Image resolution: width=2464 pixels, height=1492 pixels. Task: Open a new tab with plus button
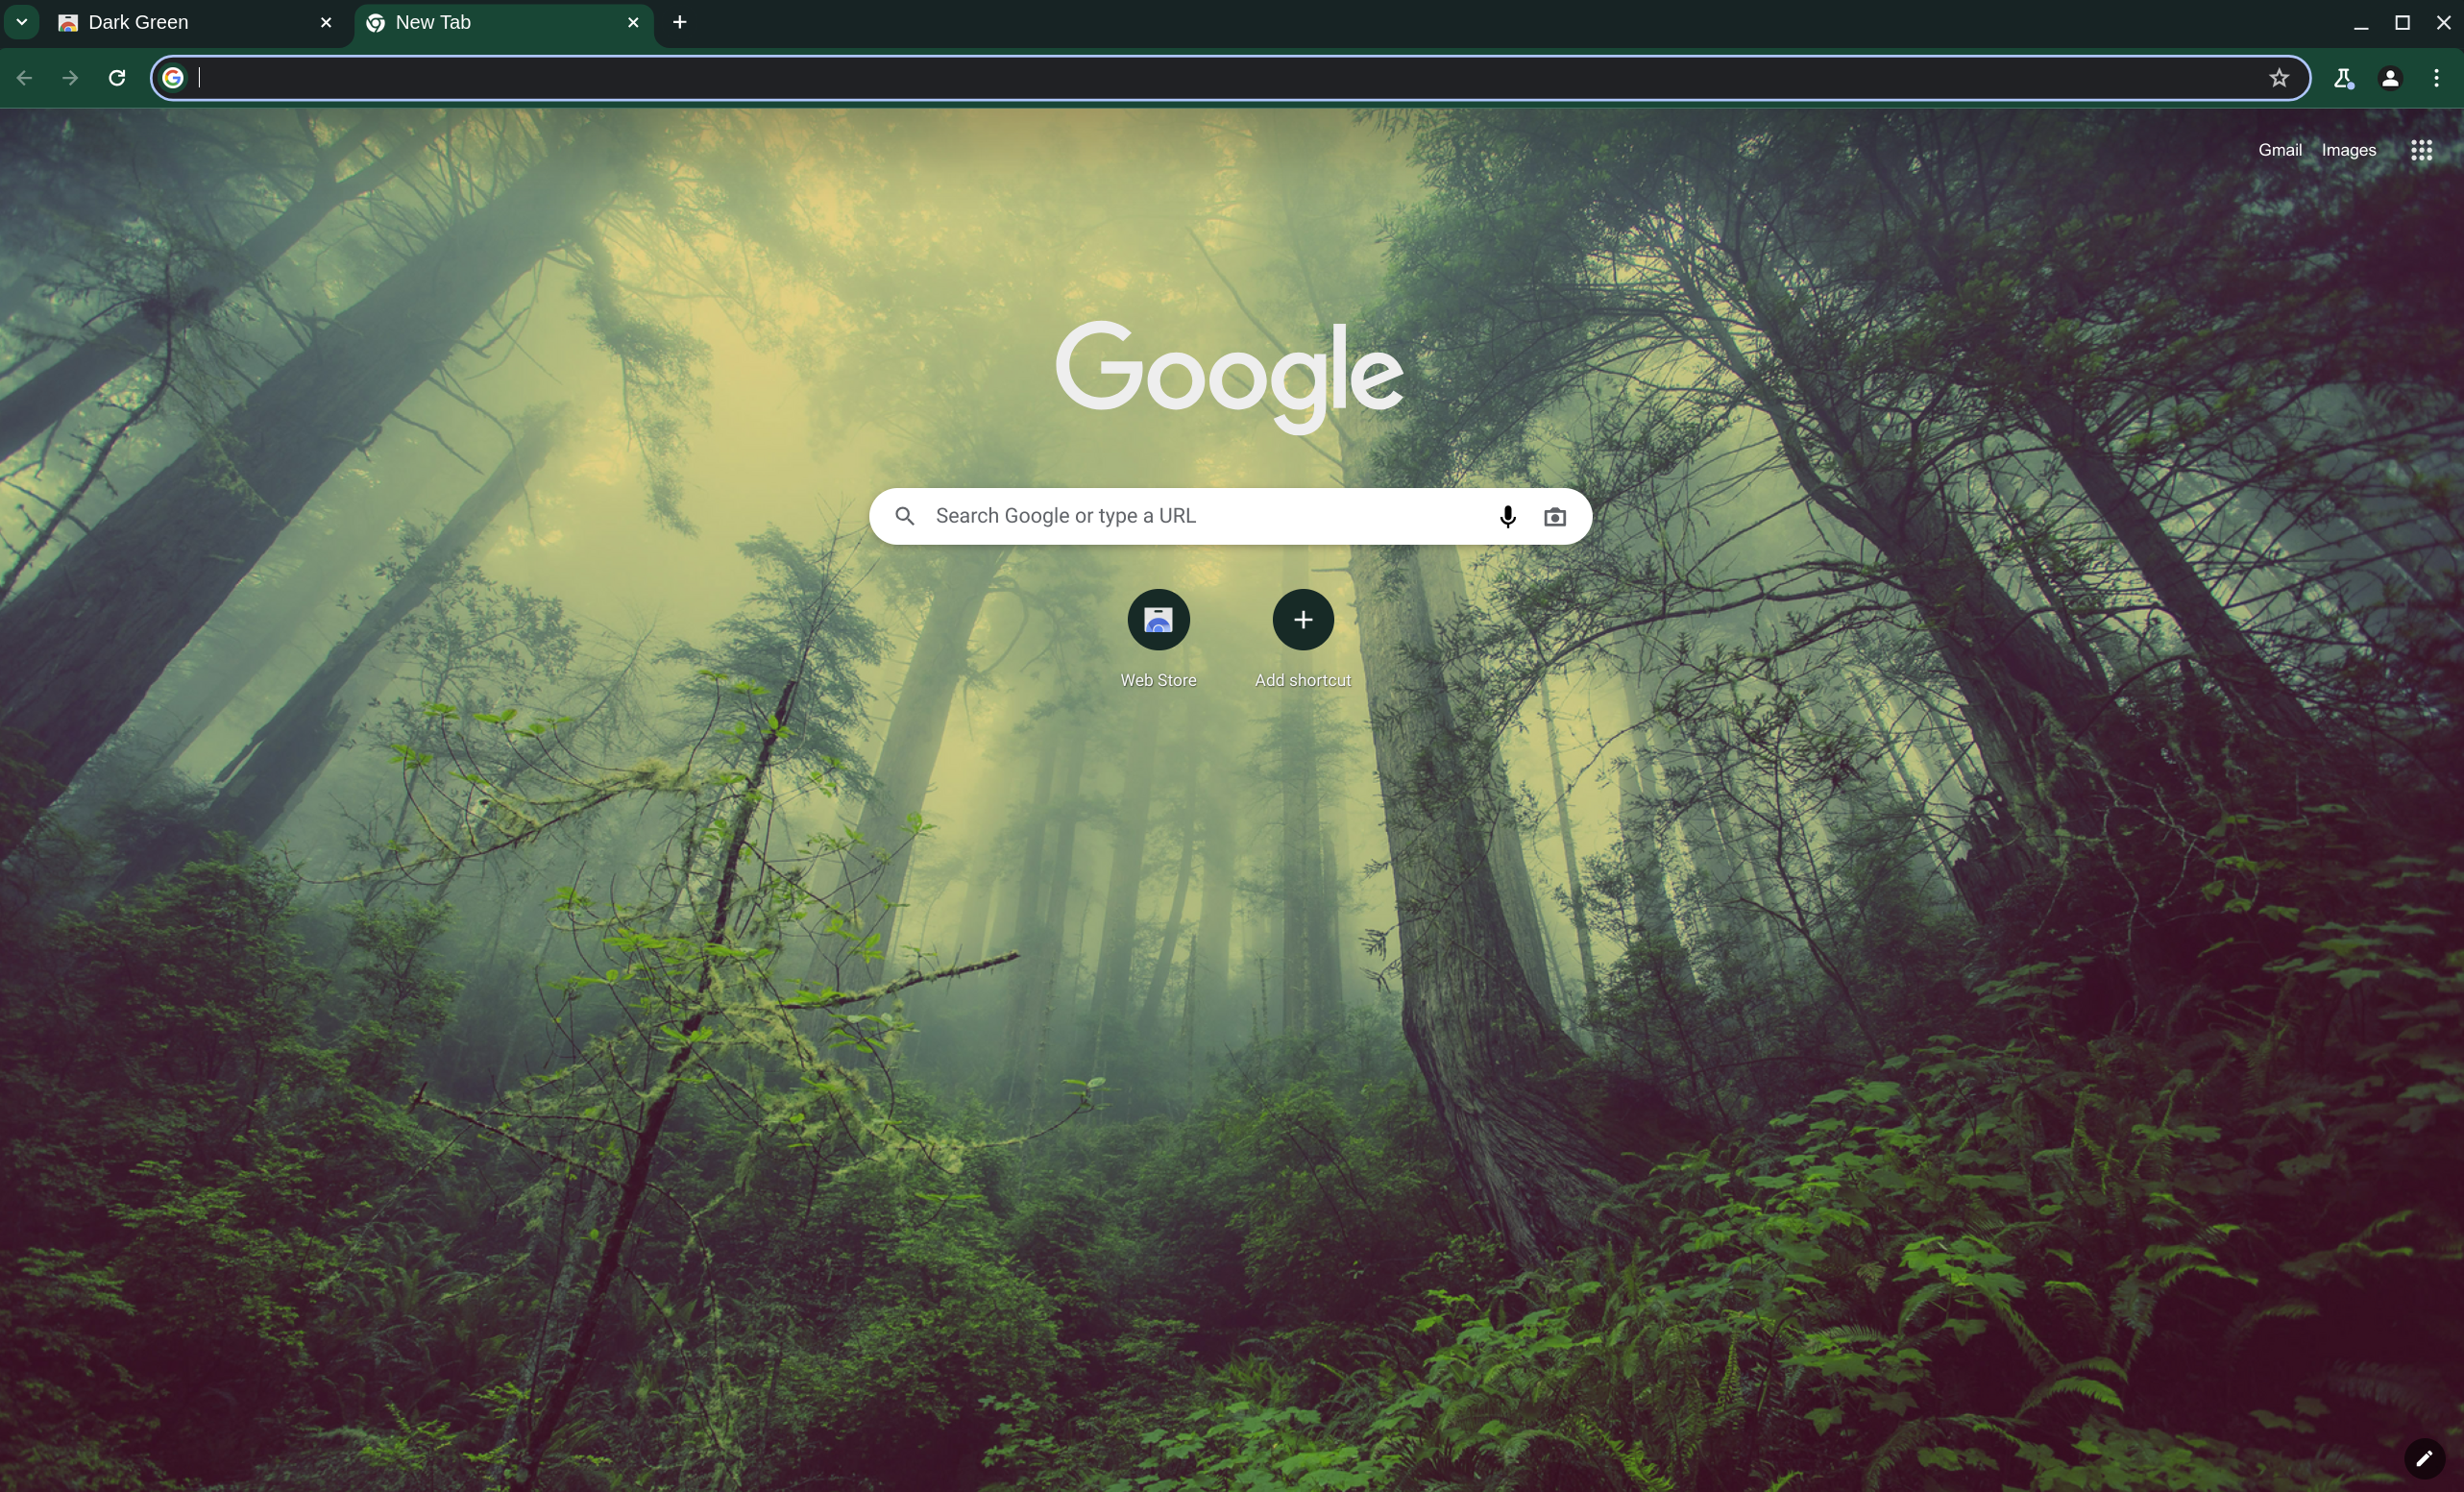[x=680, y=22]
